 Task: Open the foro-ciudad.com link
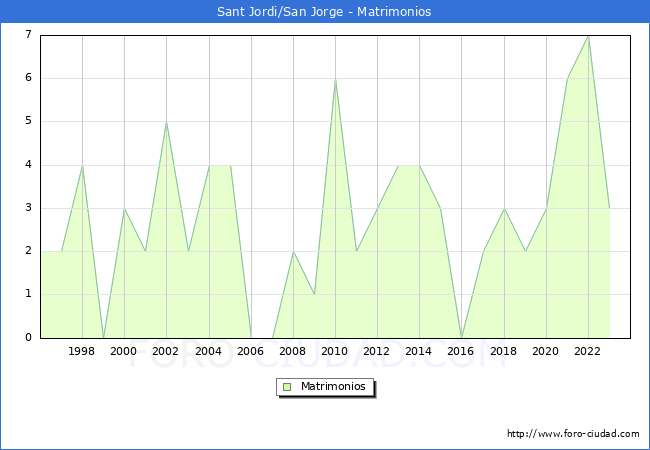(x=573, y=434)
